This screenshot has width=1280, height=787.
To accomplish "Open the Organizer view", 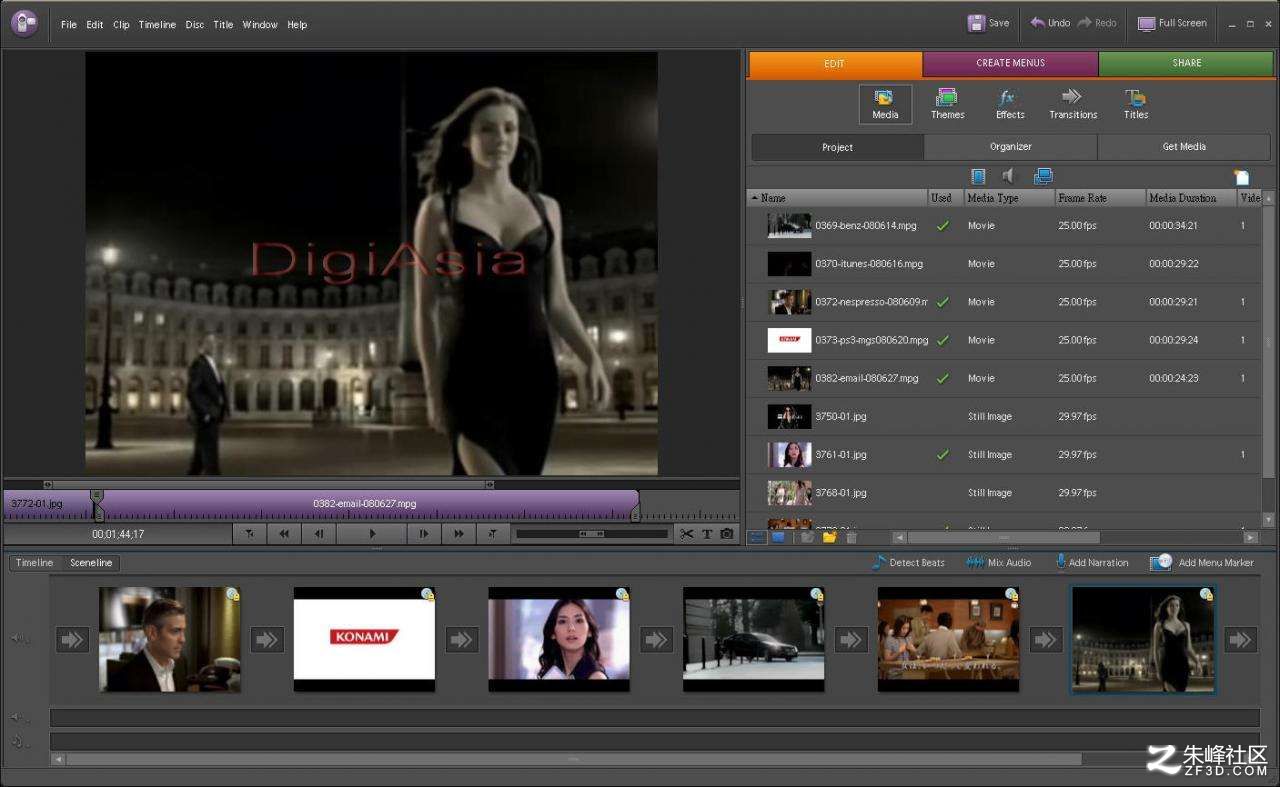I will pyautogui.click(x=1010, y=147).
